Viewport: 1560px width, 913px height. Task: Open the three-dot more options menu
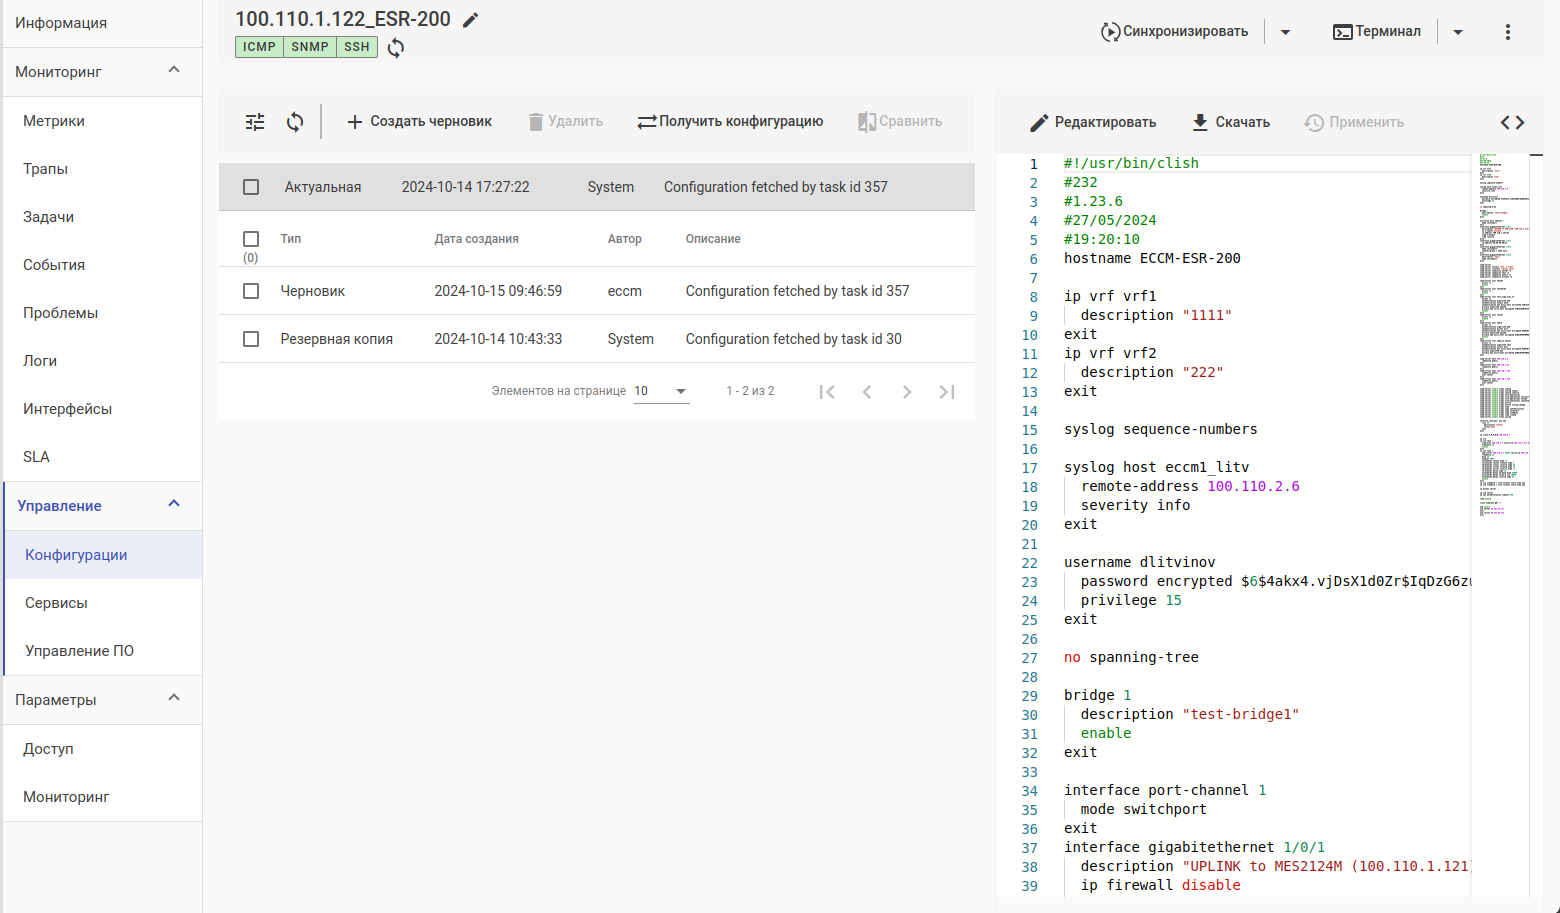pyautogui.click(x=1507, y=32)
